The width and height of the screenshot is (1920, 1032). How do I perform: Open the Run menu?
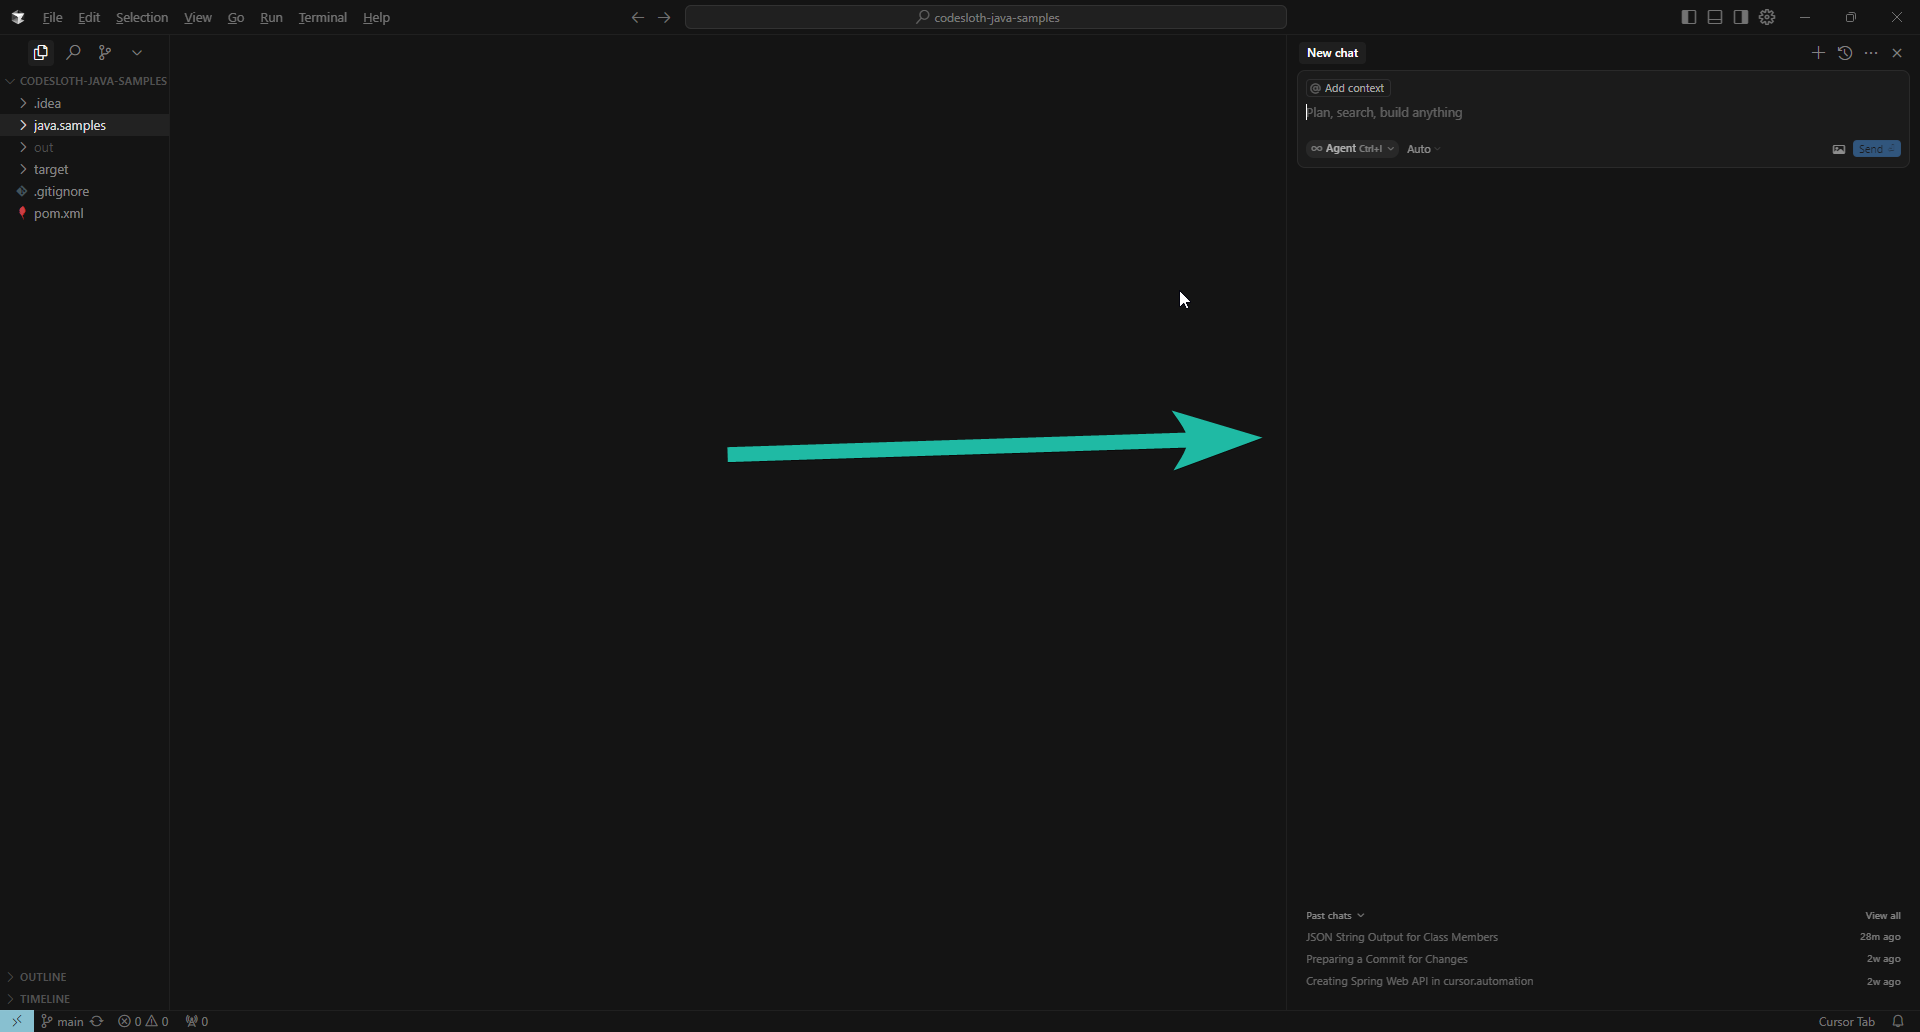point(271,17)
